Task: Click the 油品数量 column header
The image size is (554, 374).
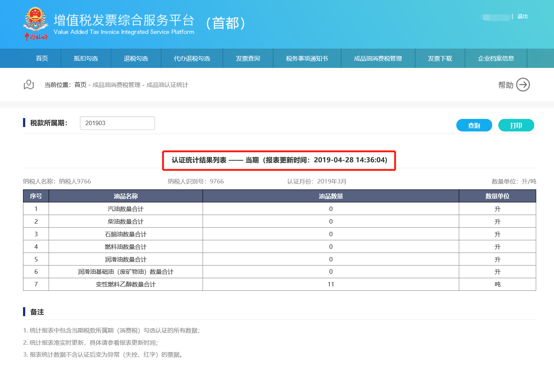Action: (331, 196)
